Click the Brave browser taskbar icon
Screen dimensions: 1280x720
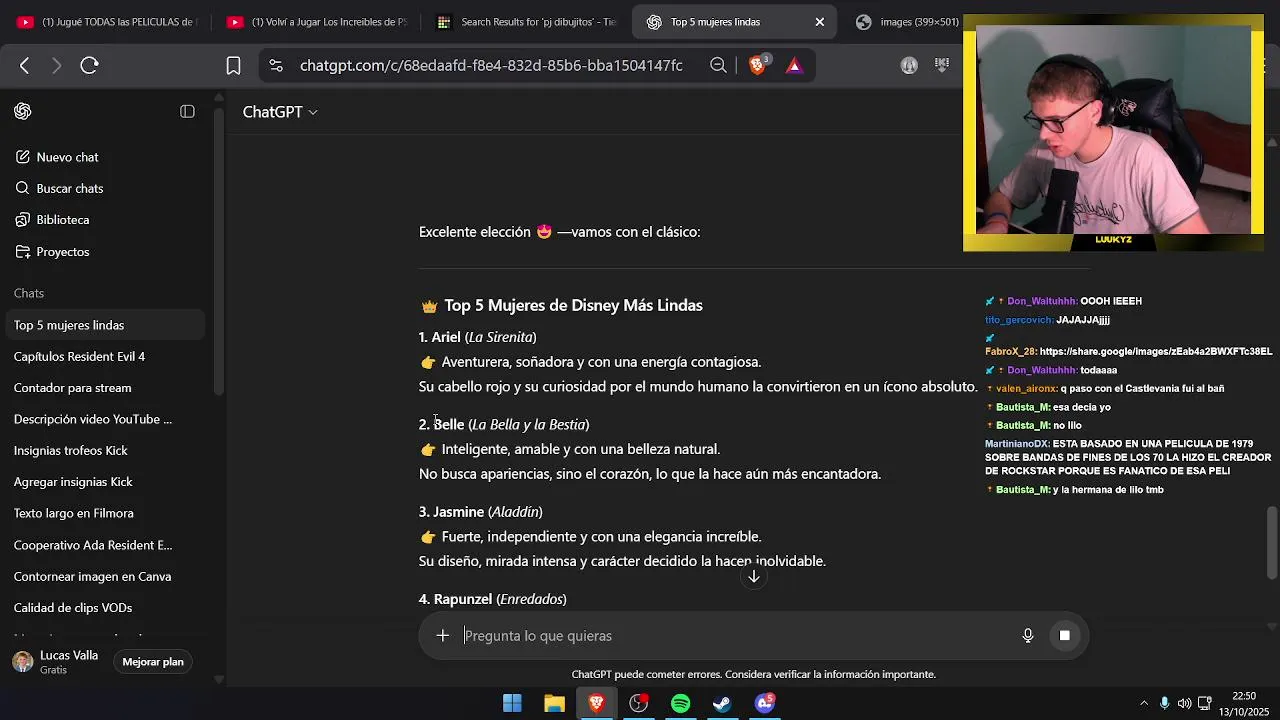tap(597, 703)
